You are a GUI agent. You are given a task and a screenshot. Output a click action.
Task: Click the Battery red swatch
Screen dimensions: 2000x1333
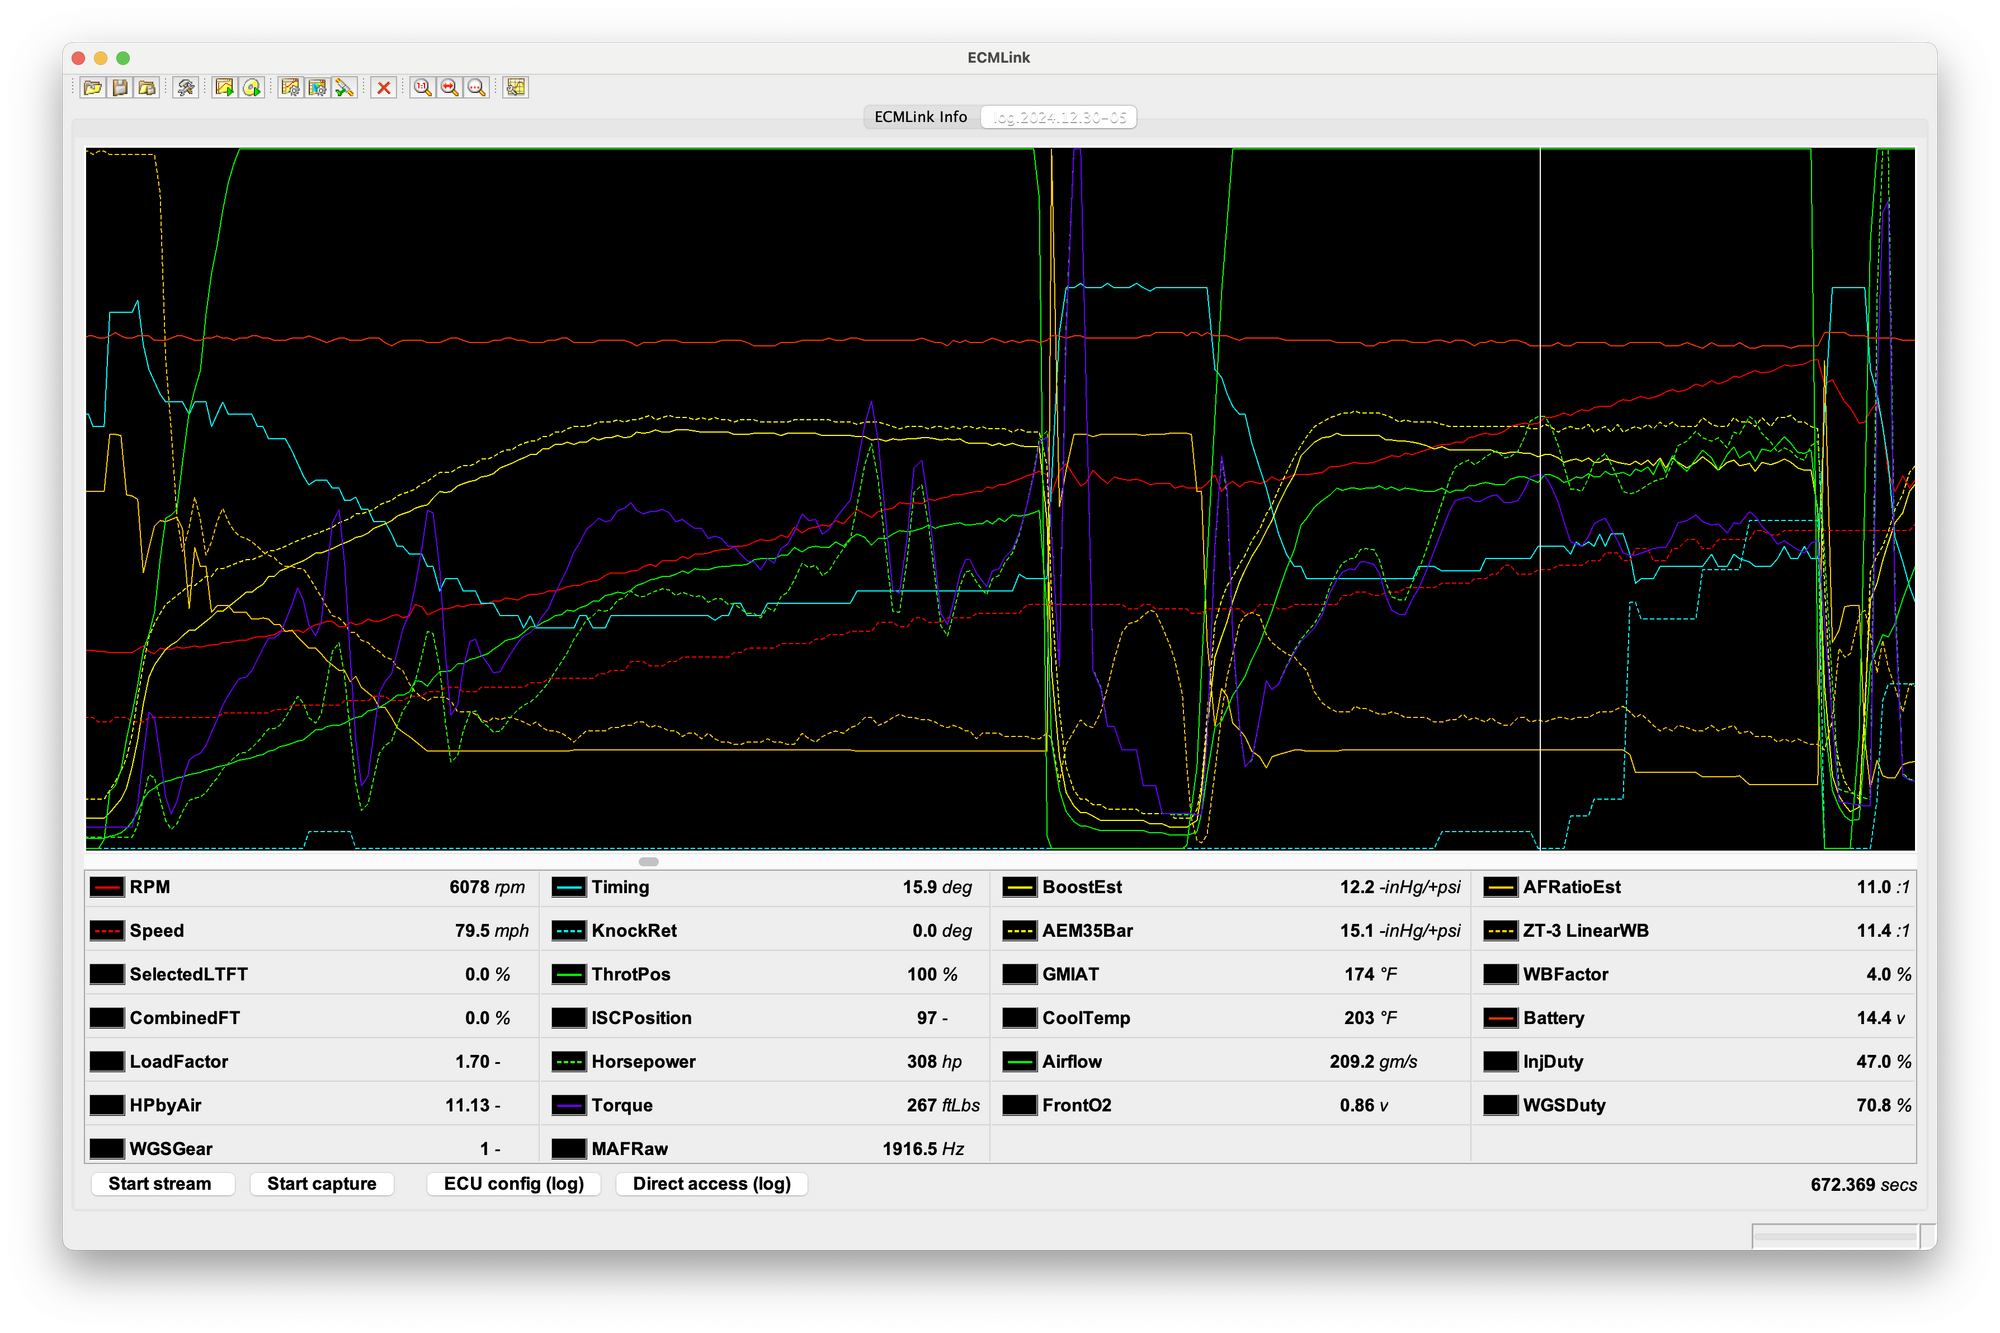(1500, 1018)
